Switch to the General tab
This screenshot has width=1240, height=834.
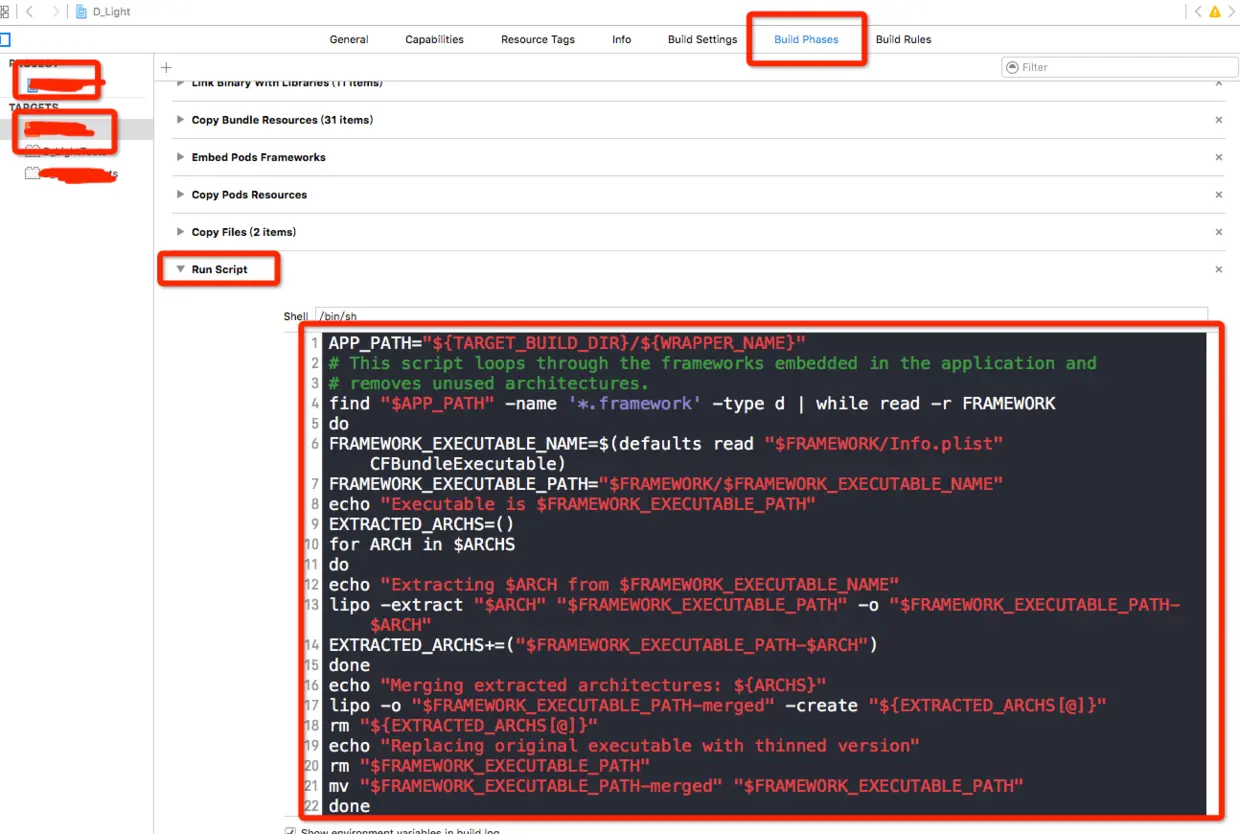349,40
